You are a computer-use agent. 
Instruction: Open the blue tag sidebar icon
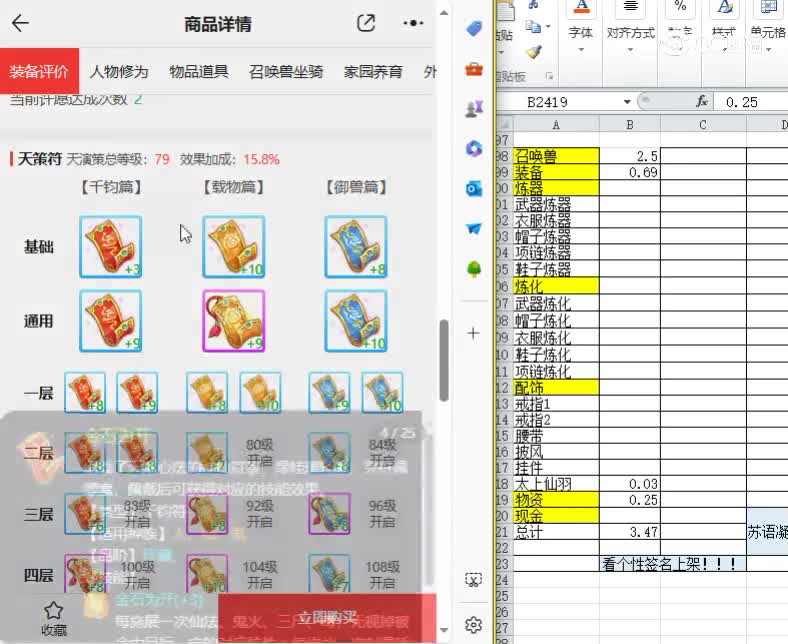coord(474,28)
